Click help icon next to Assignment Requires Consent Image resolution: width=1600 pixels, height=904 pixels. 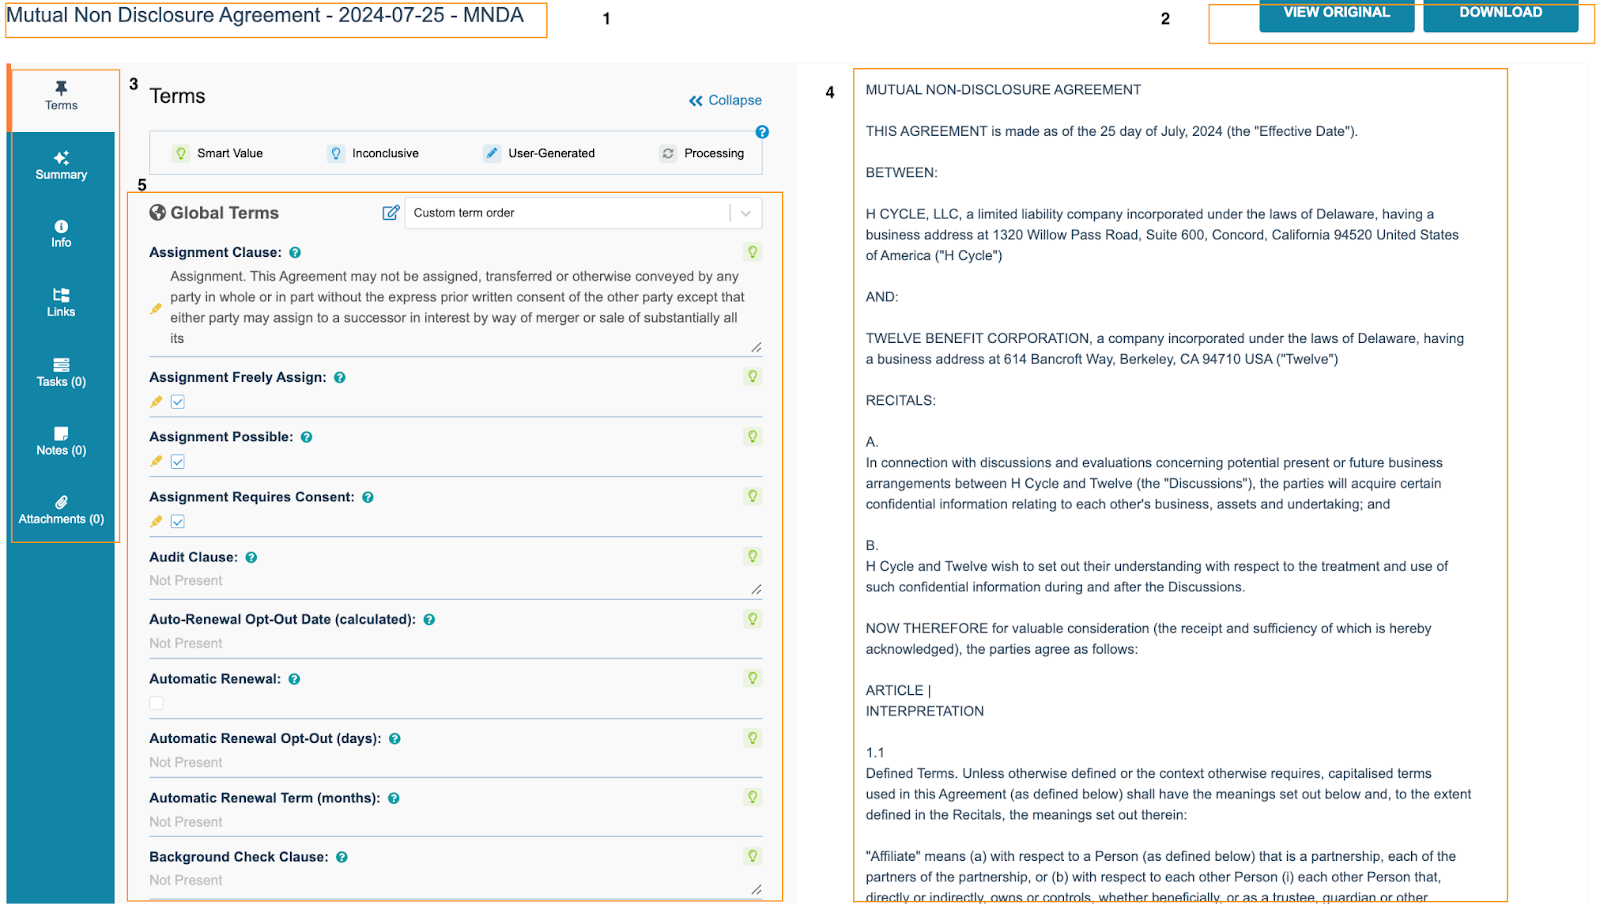click(x=368, y=497)
